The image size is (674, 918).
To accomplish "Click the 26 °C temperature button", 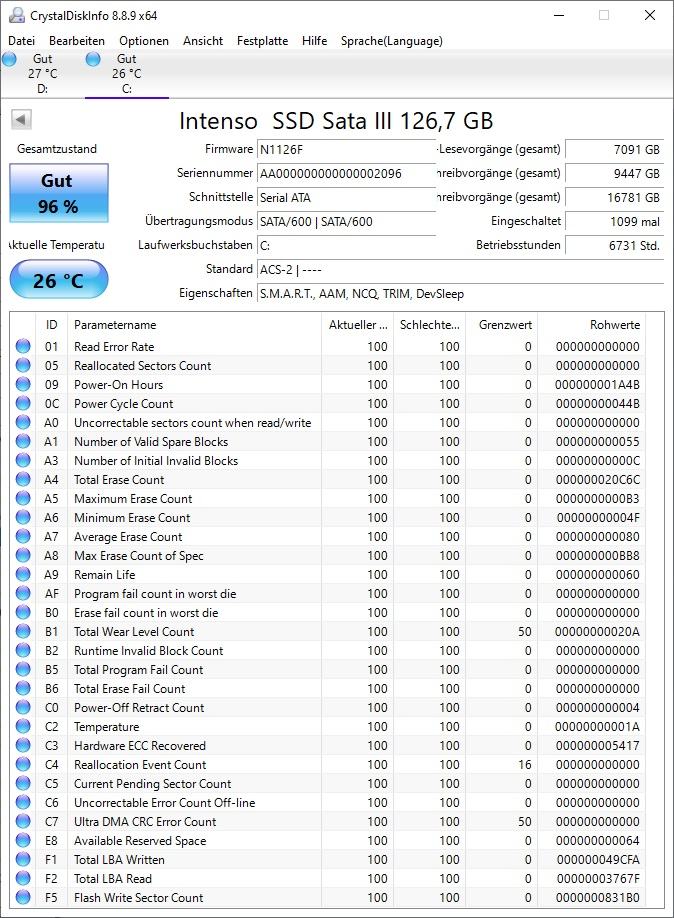I will 59,280.
